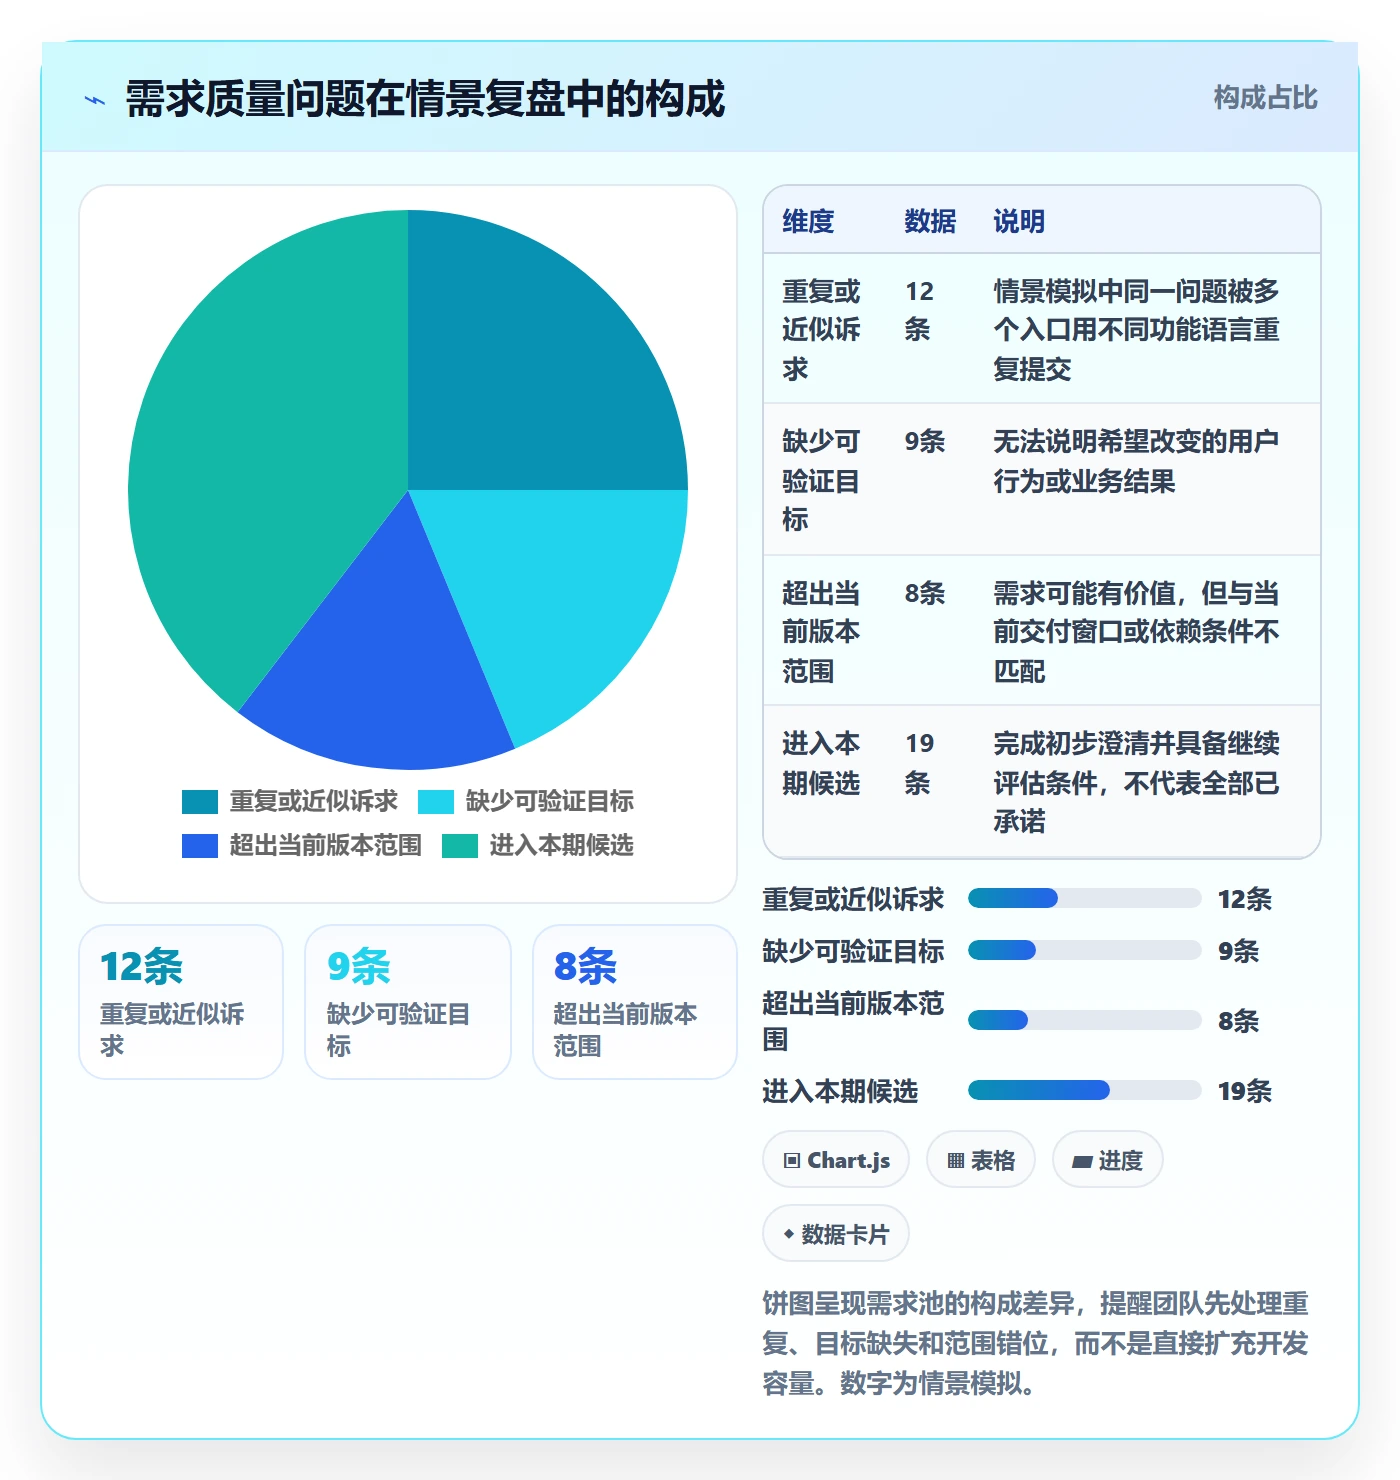The image size is (1400, 1480).
Task: Click the 构成占比 label in the header
Action: (x=1265, y=97)
